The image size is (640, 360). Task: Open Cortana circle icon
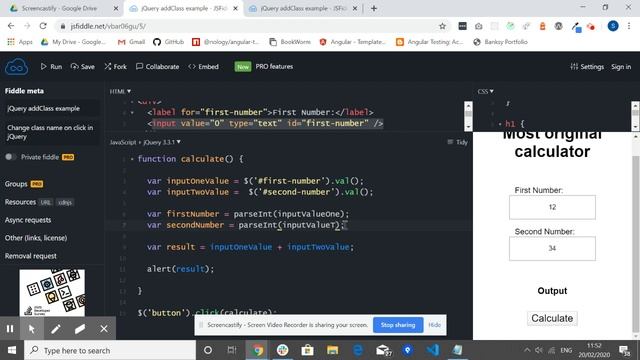click(x=208, y=350)
